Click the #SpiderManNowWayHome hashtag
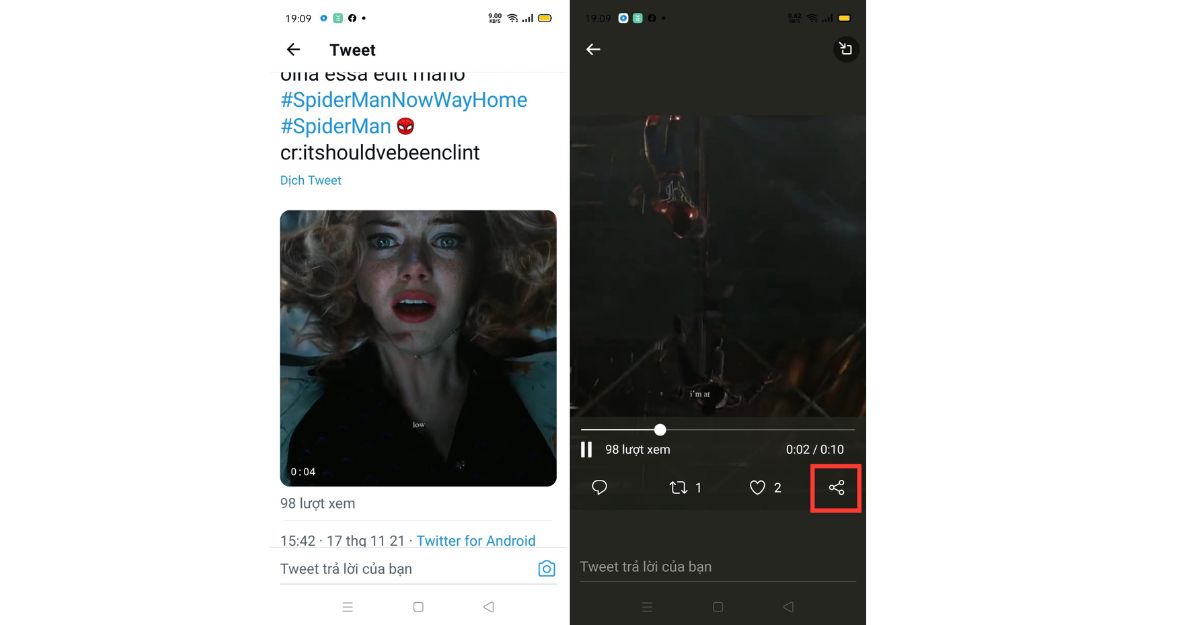This screenshot has height=625, width=1200. point(404,100)
